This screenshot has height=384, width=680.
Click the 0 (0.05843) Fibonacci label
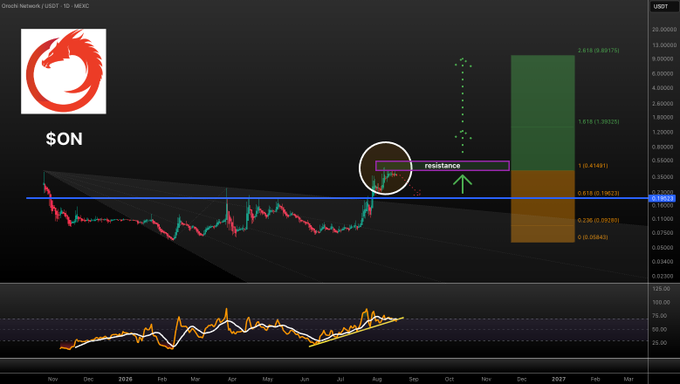(x=593, y=237)
